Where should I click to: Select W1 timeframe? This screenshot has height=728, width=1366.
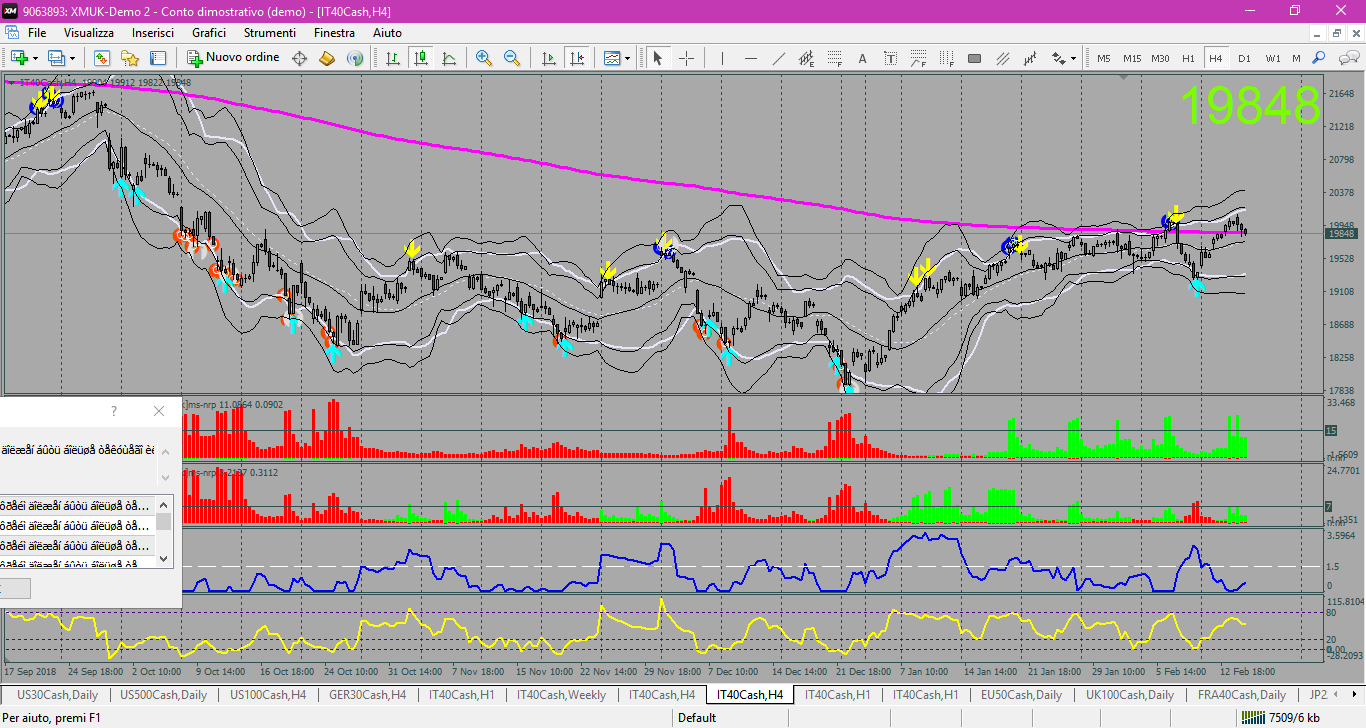pyautogui.click(x=1272, y=58)
